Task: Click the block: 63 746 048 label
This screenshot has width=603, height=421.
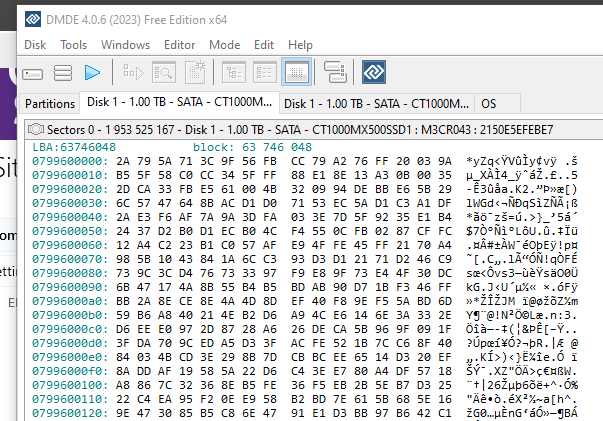Action: tap(252, 147)
